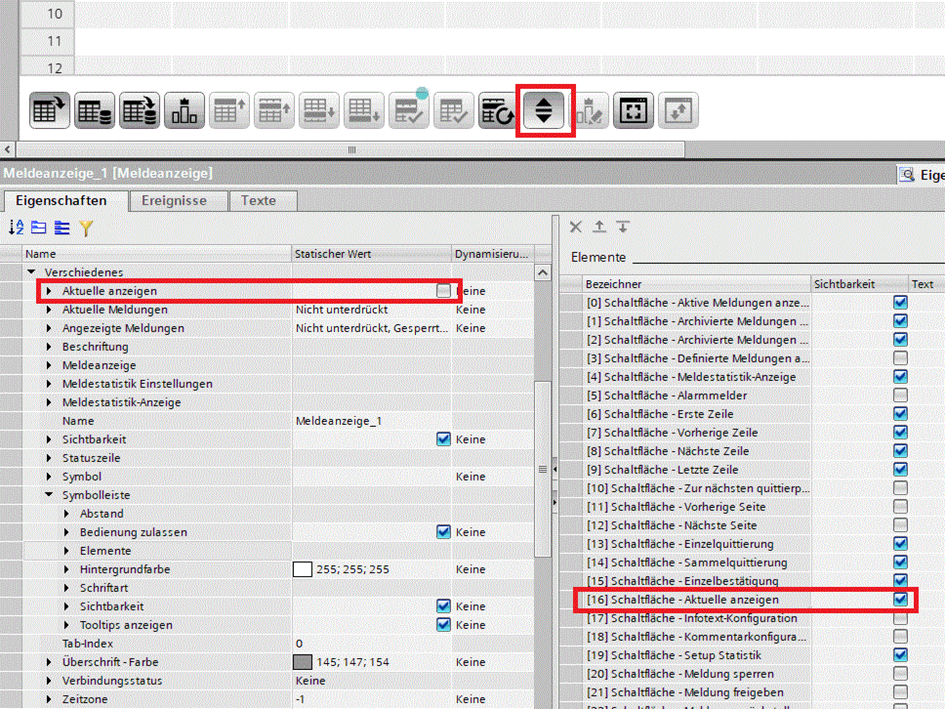Open setup statistics toolbar button

click(589, 110)
